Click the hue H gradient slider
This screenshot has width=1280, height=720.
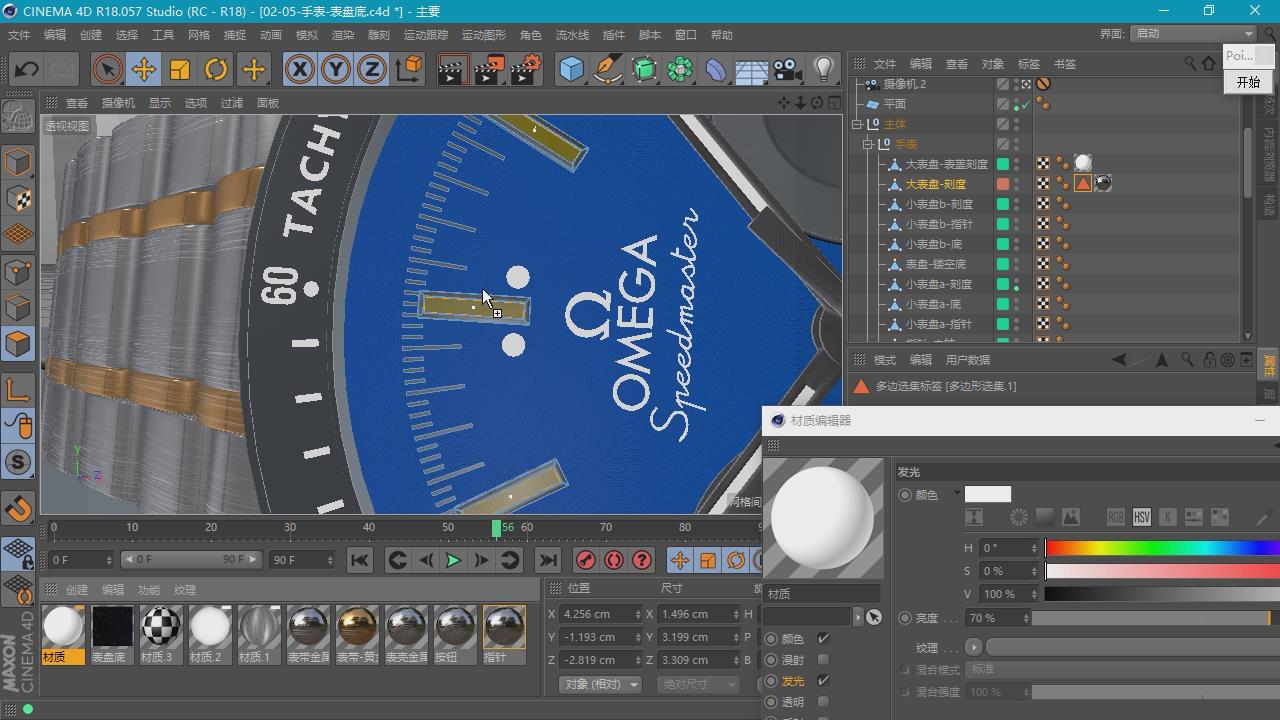[1162, 548]
